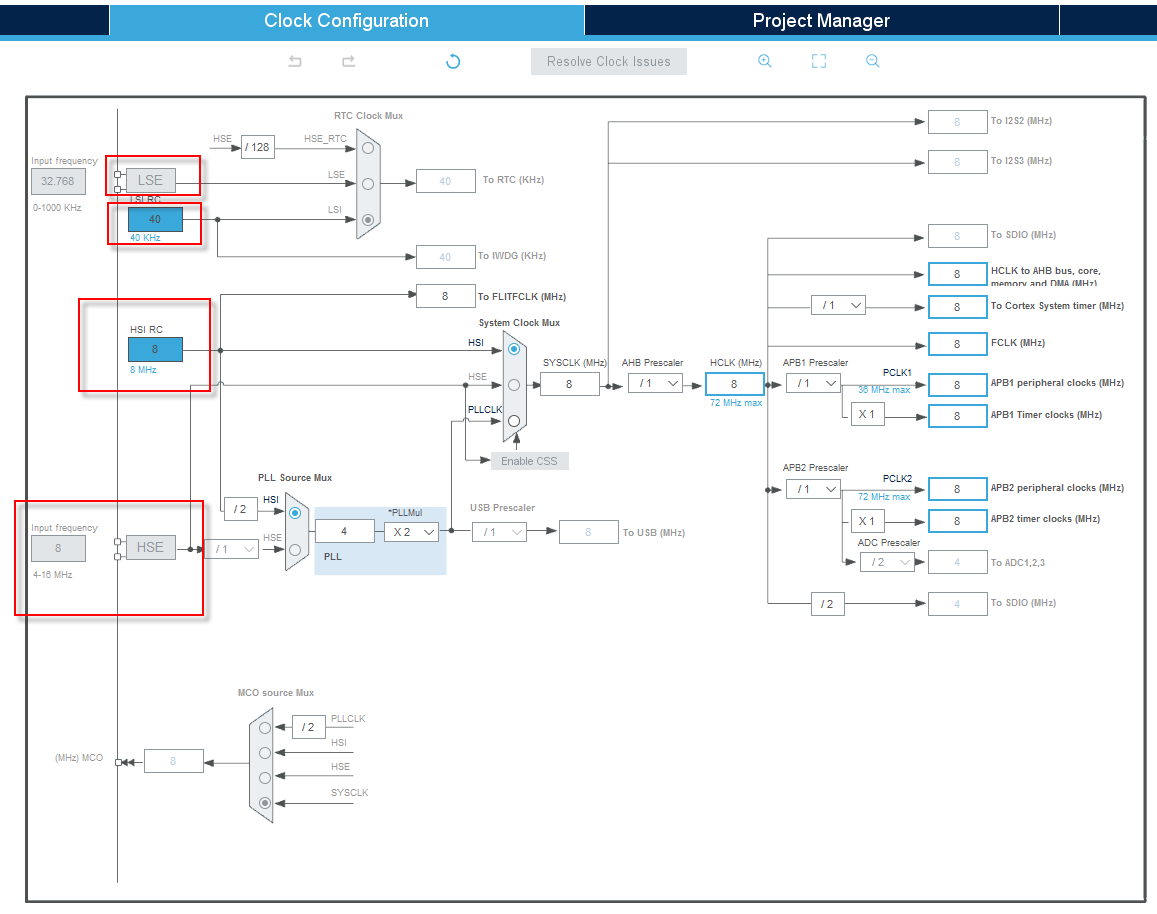Click the HCLK to AHB bus value box
This screenshot has width=1157, height=914.
957,274
